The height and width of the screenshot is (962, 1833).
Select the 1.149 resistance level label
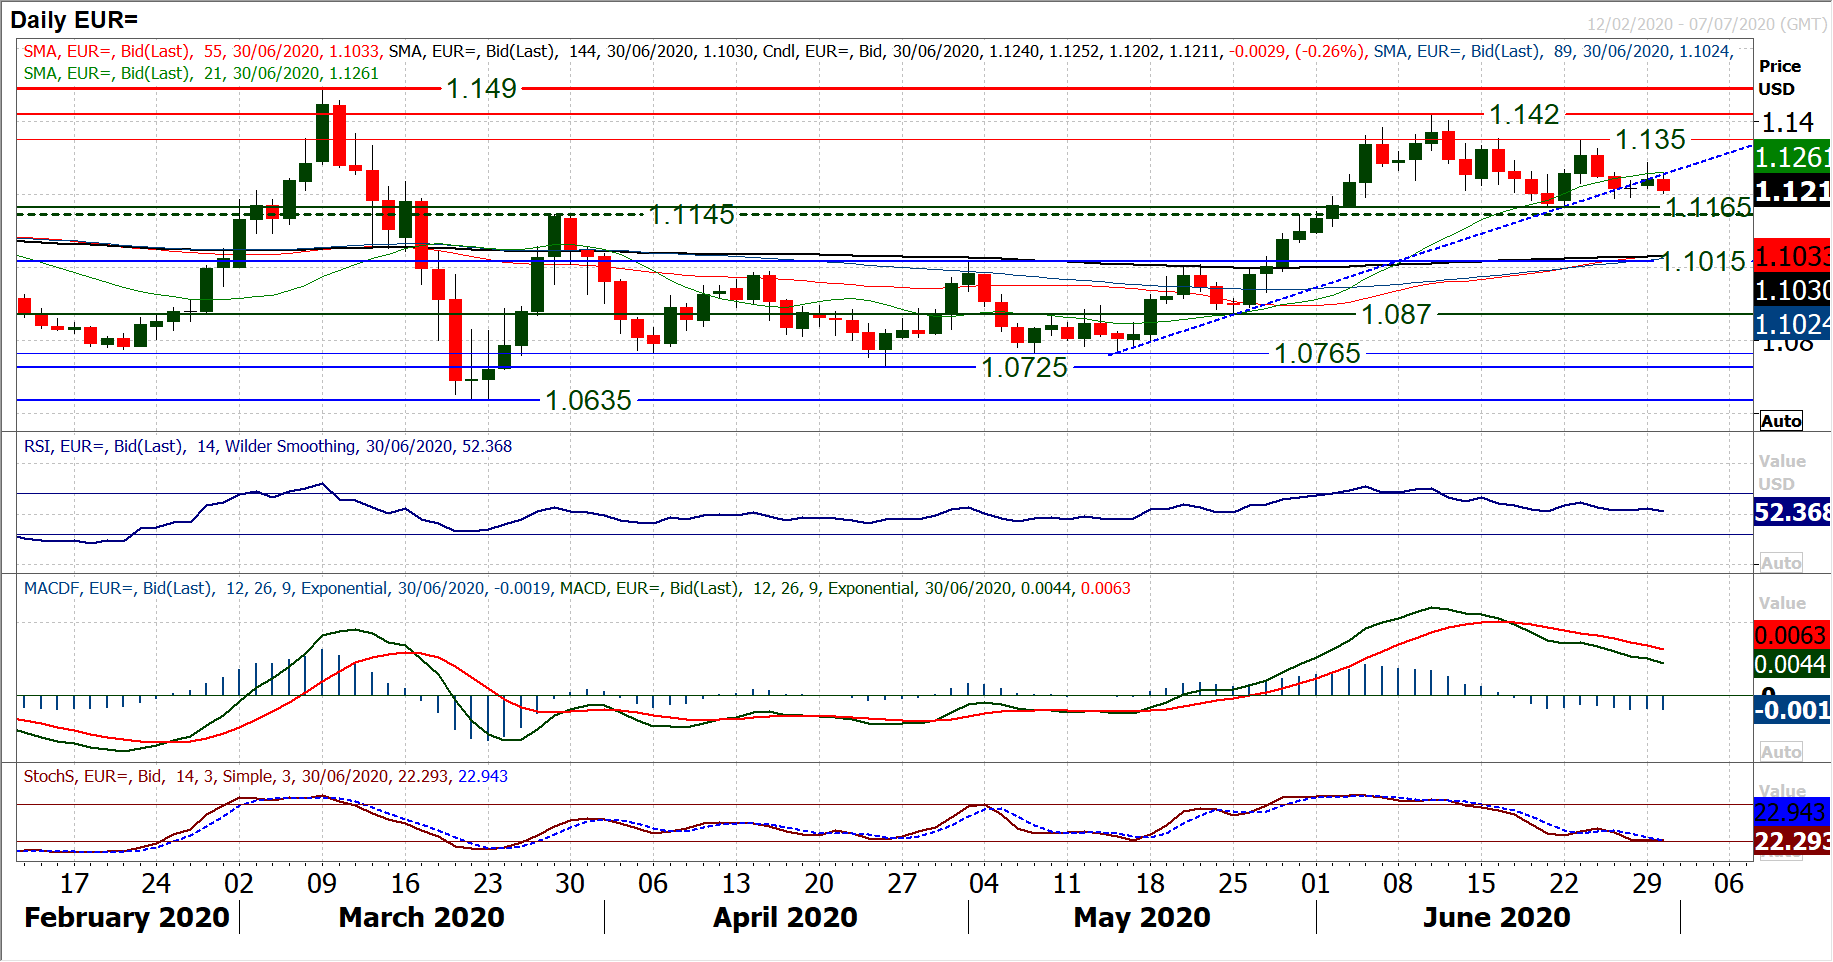click(x=481, y=89)
